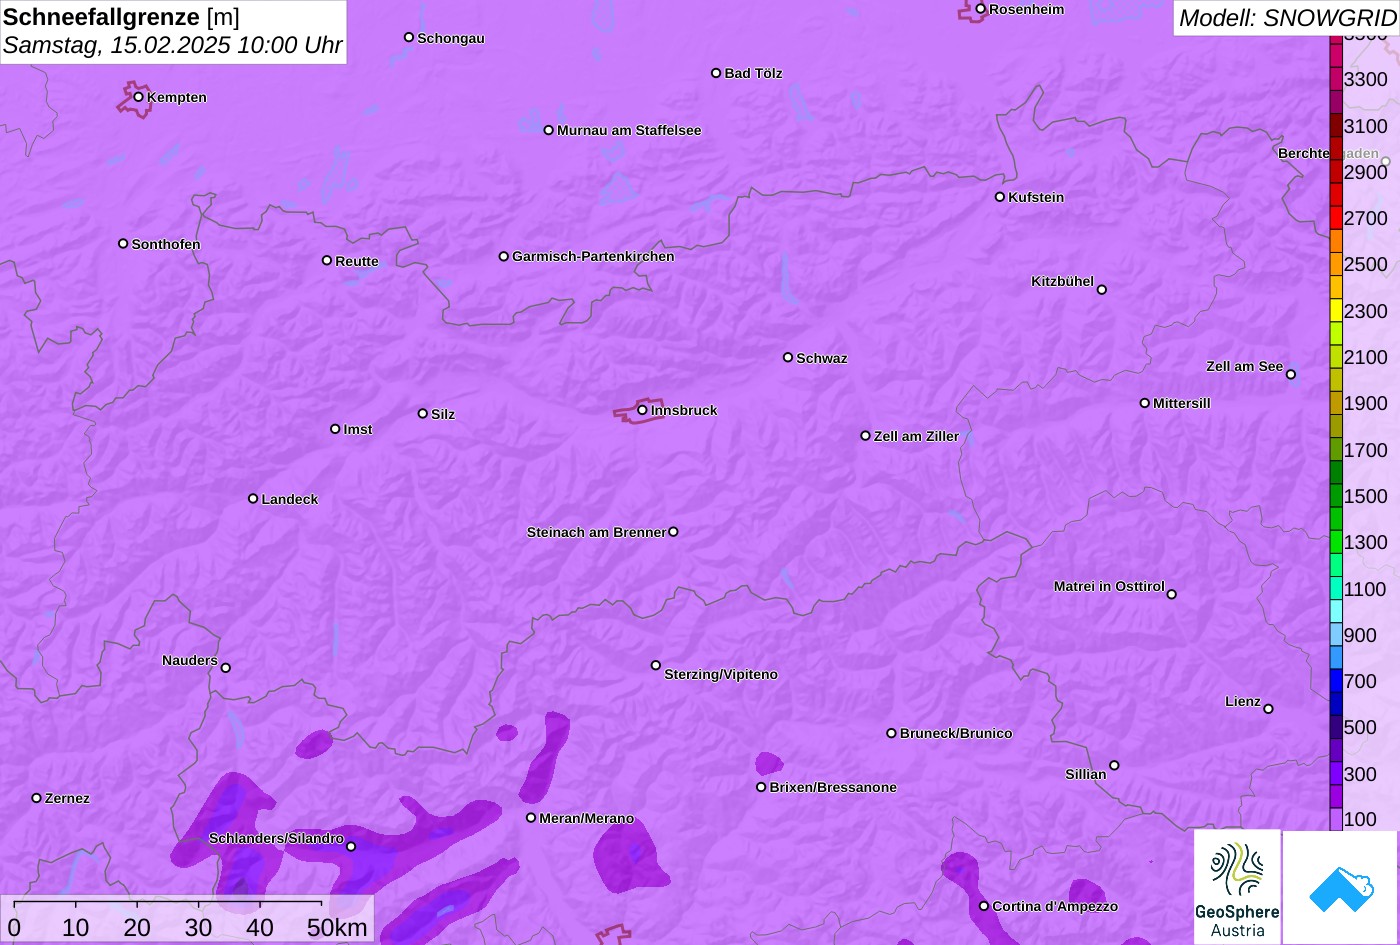1400x945 pixels.
Task: Select the Reutte map marker
Action: [327, 260]
